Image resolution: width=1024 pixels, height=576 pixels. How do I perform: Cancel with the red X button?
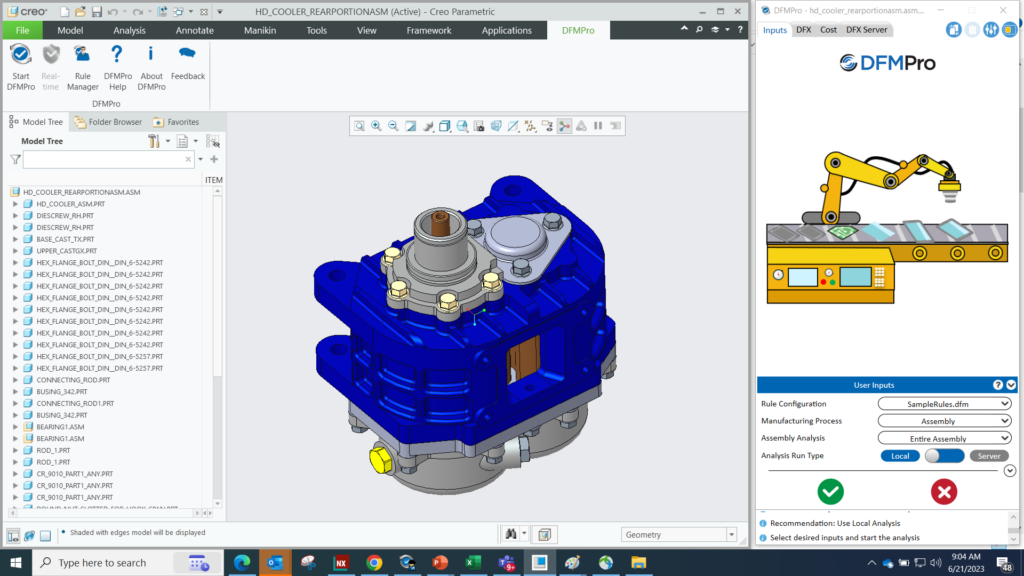point(944,492)
